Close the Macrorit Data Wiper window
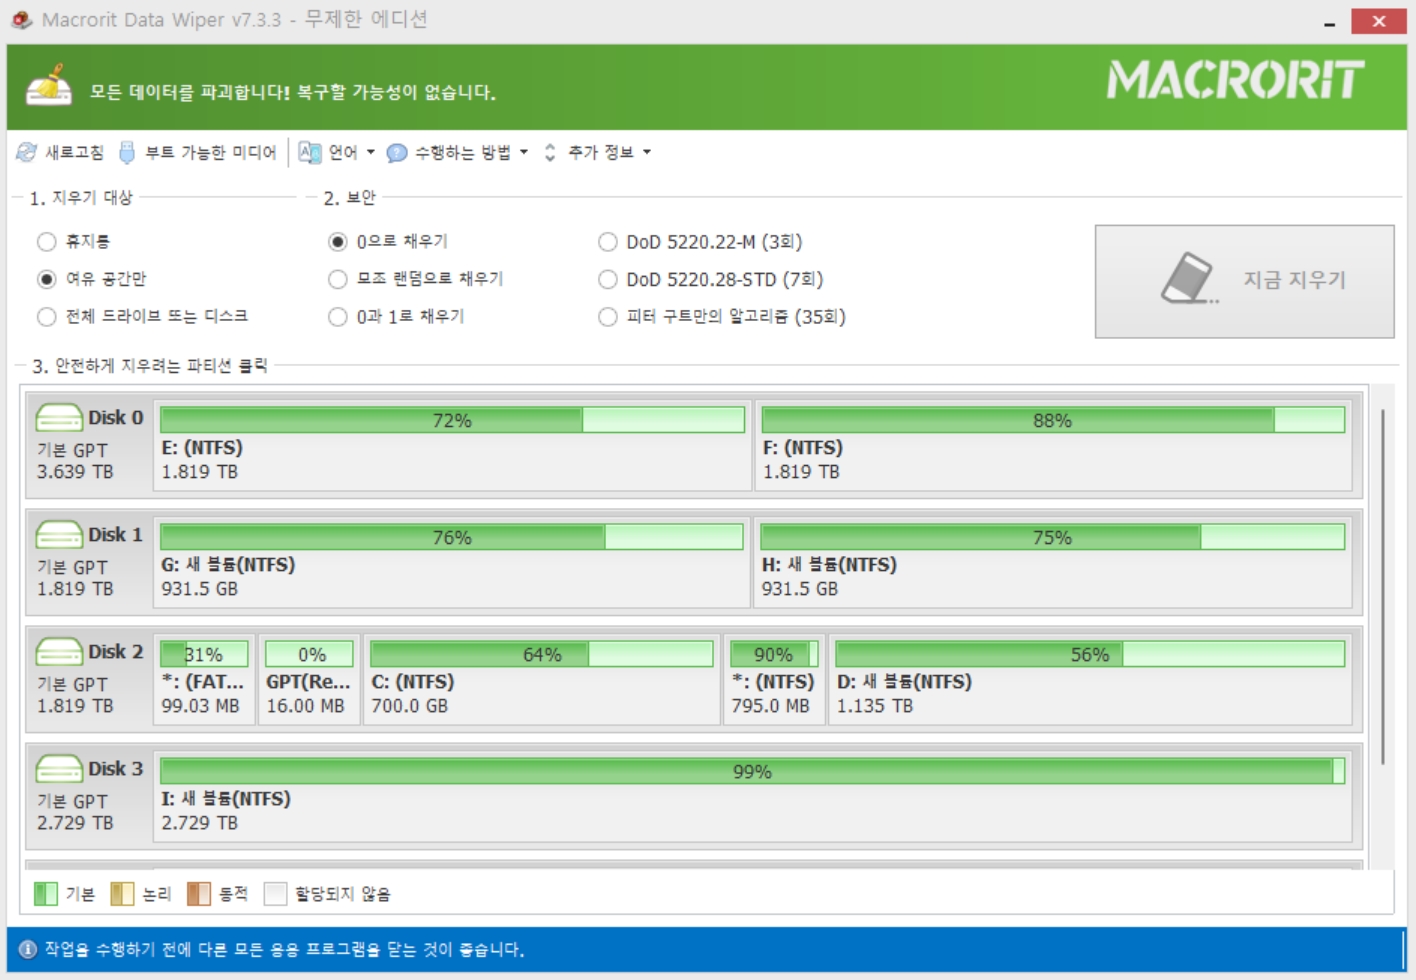The height and width of the screenshot is (980, 1416). 1379,21
